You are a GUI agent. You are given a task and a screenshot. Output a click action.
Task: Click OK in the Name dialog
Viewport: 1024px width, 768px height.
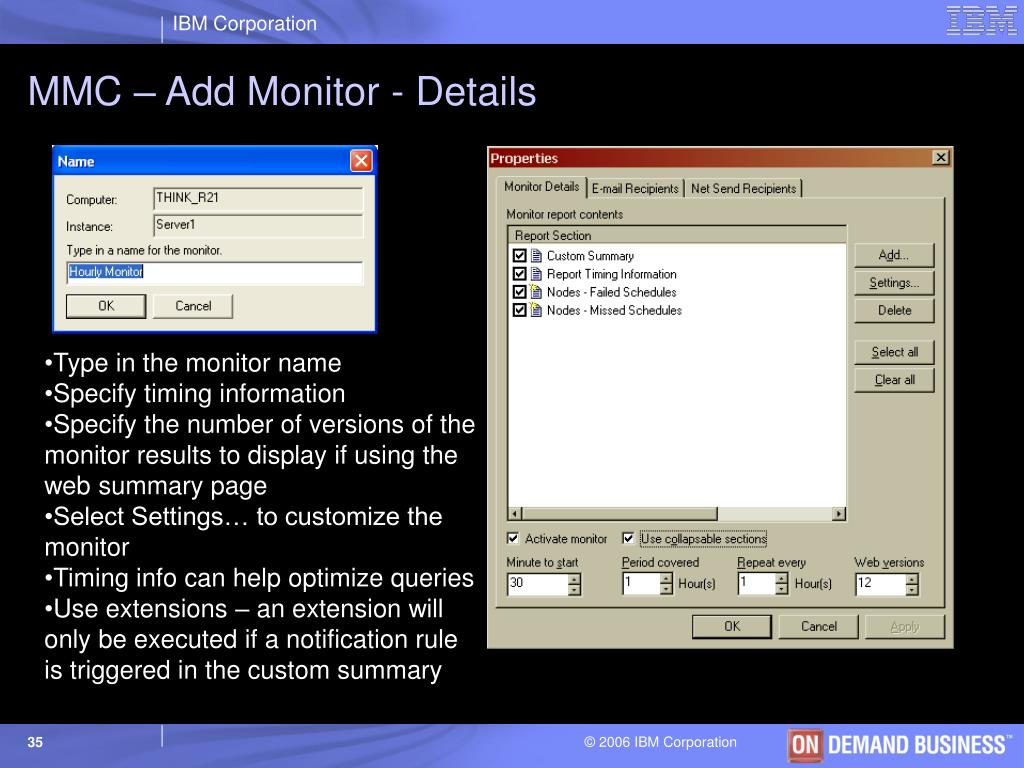click(106, 306)
